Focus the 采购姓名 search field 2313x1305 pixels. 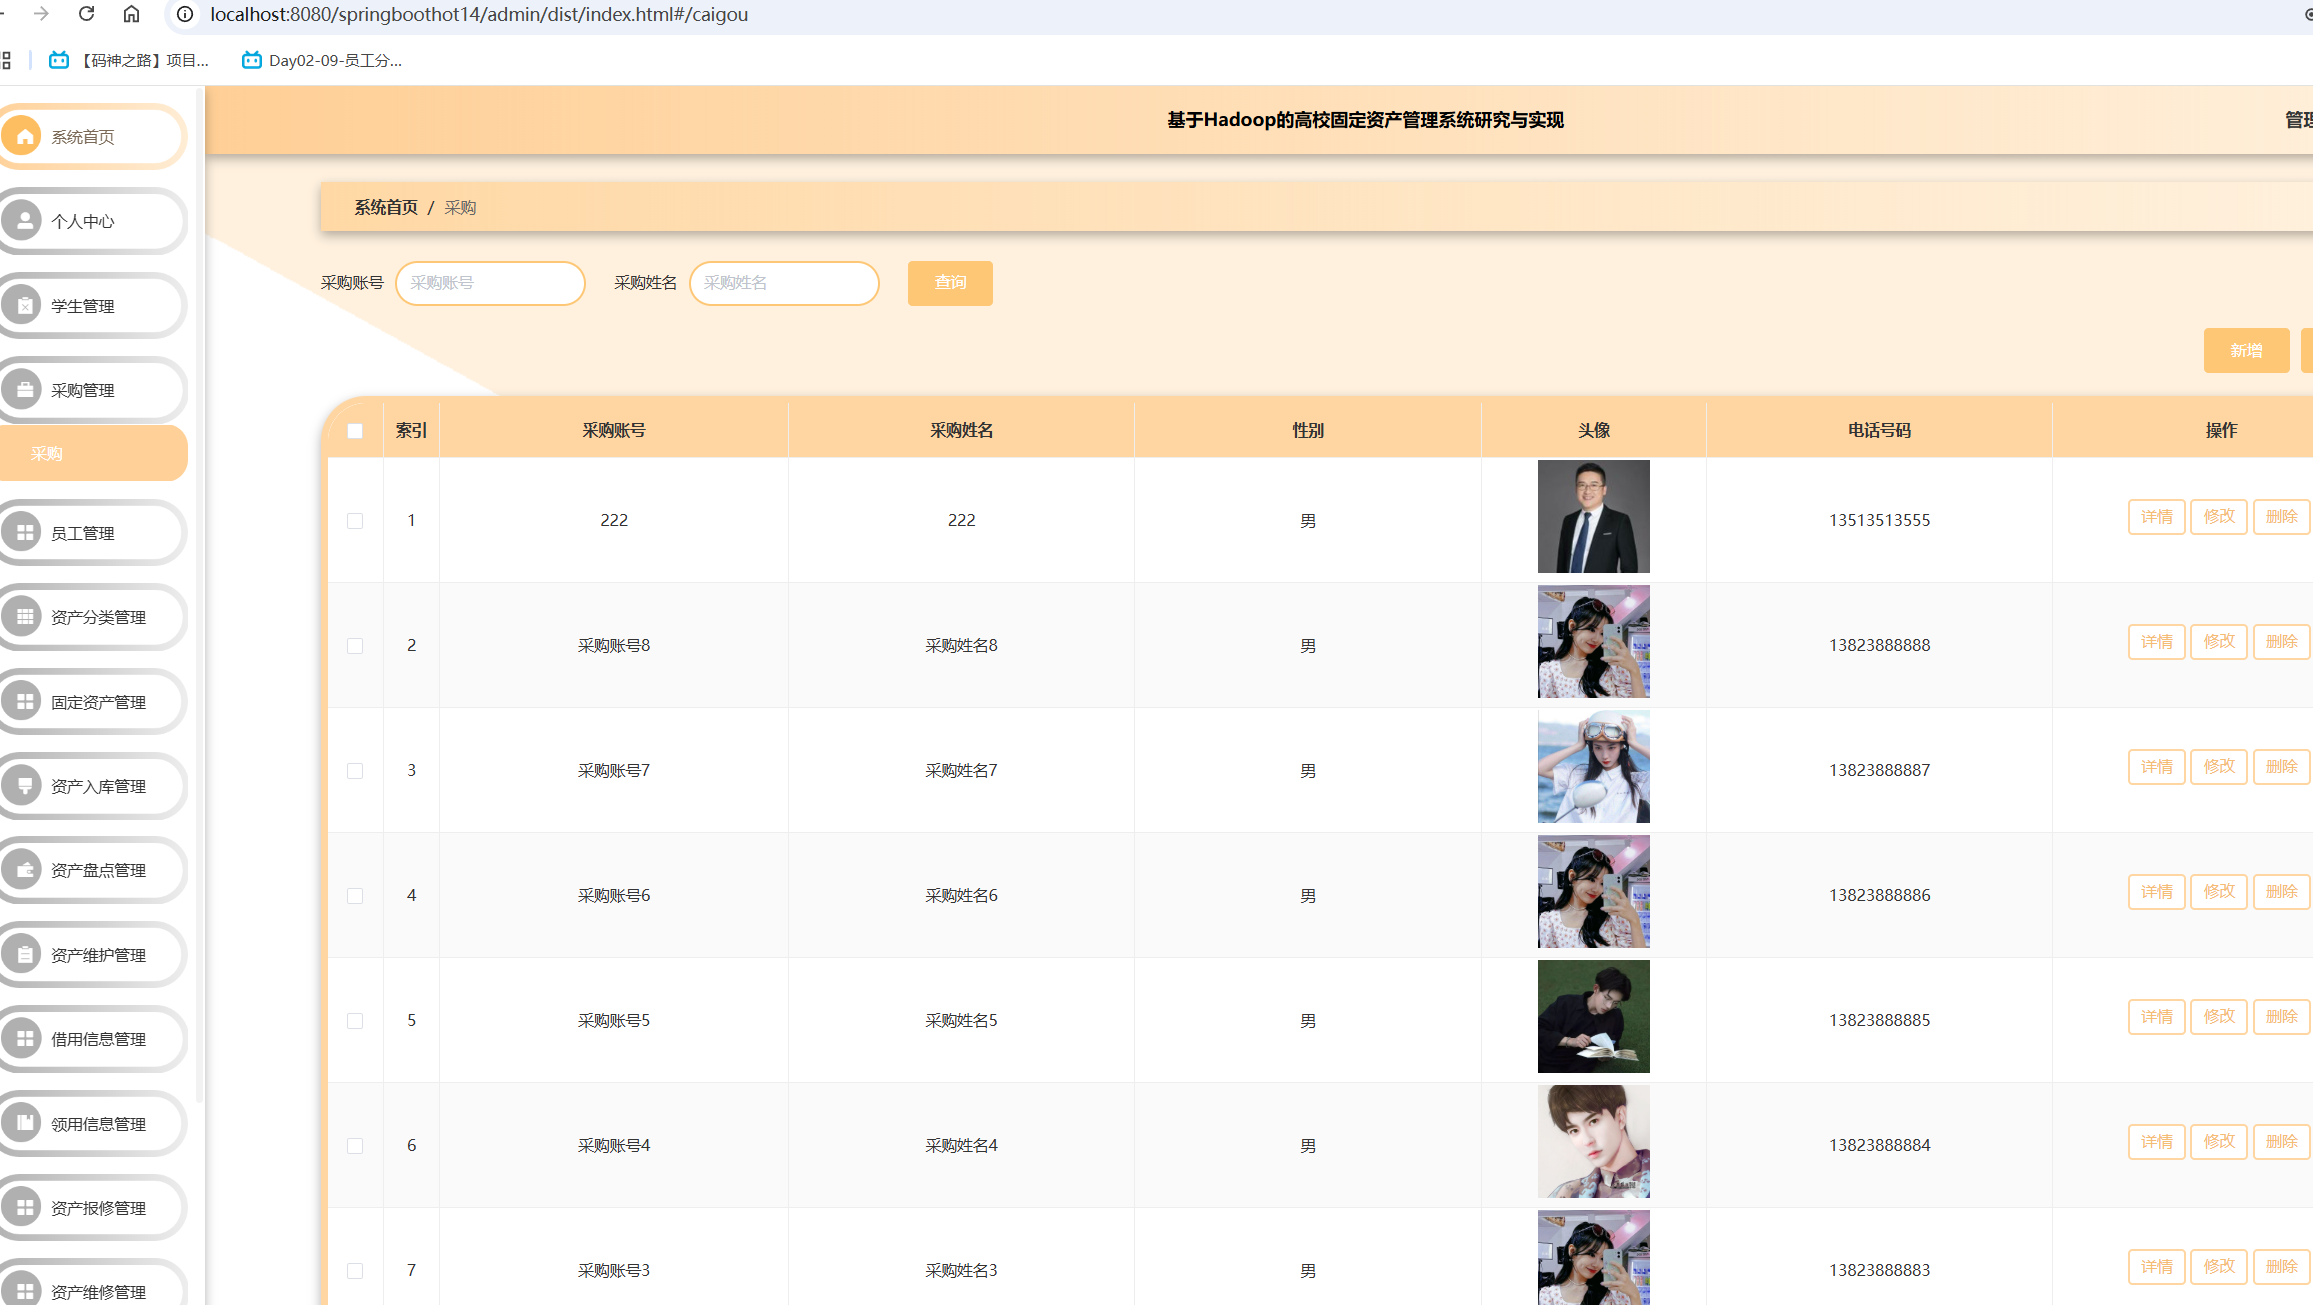point(784,283)
